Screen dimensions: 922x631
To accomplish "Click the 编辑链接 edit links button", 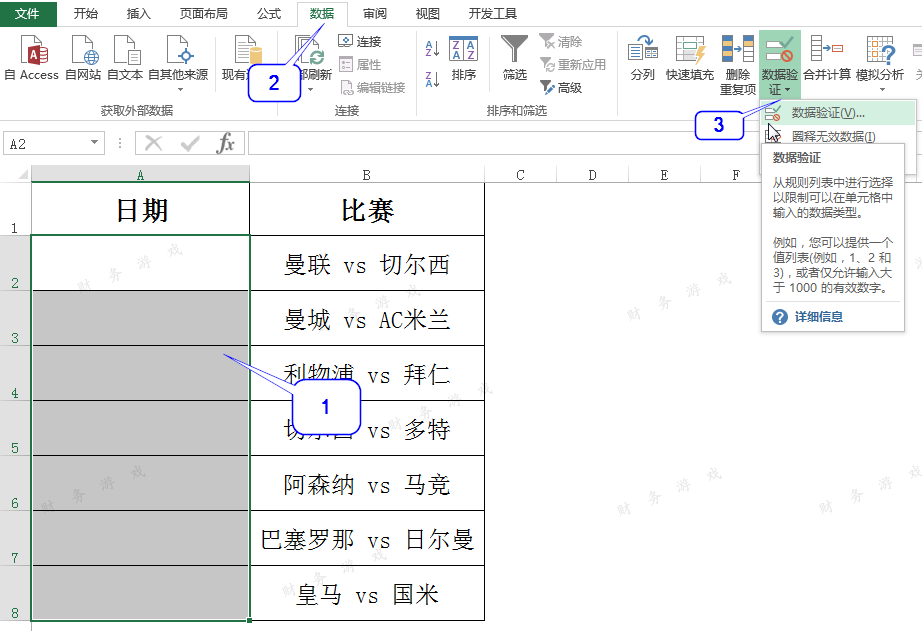I will pyautogui.click(x=373, y=88).
